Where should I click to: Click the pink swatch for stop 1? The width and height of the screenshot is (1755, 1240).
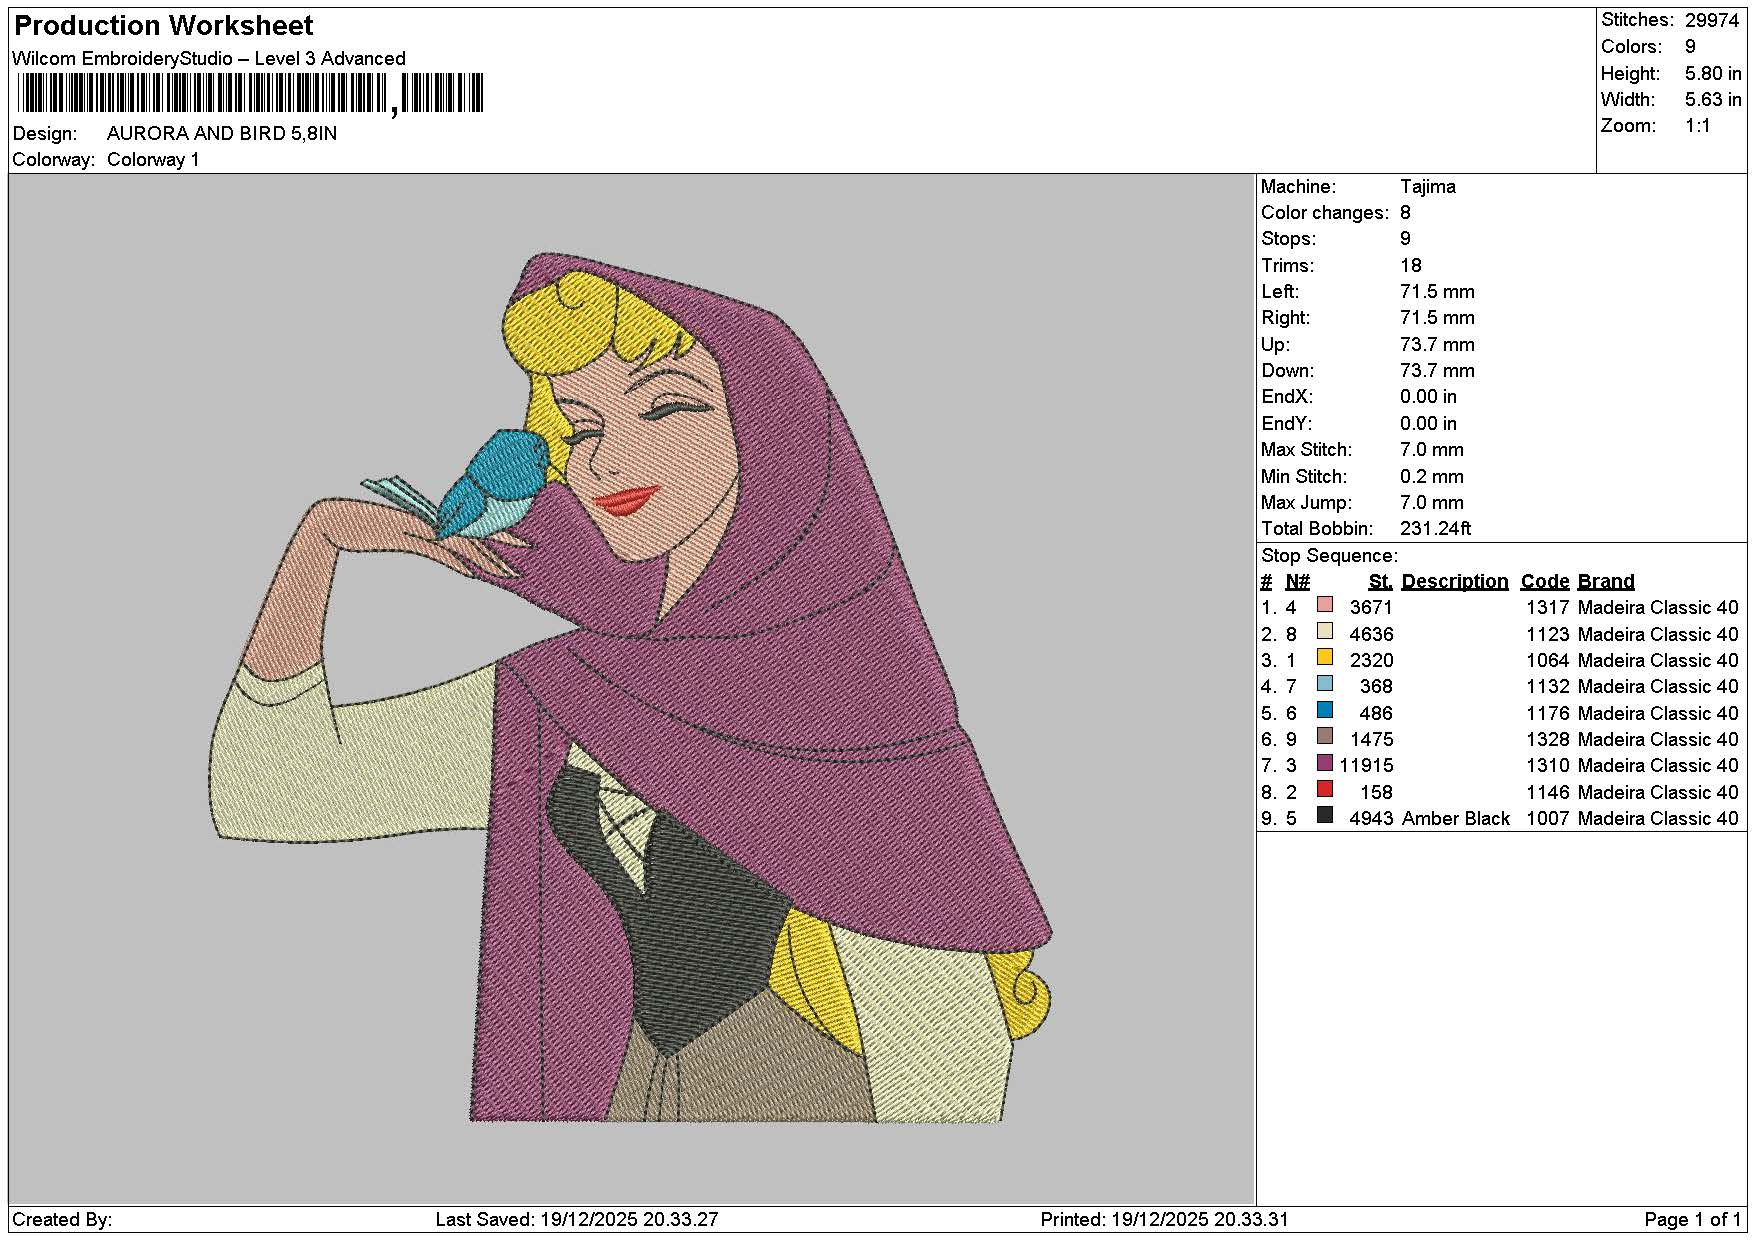1325,605
